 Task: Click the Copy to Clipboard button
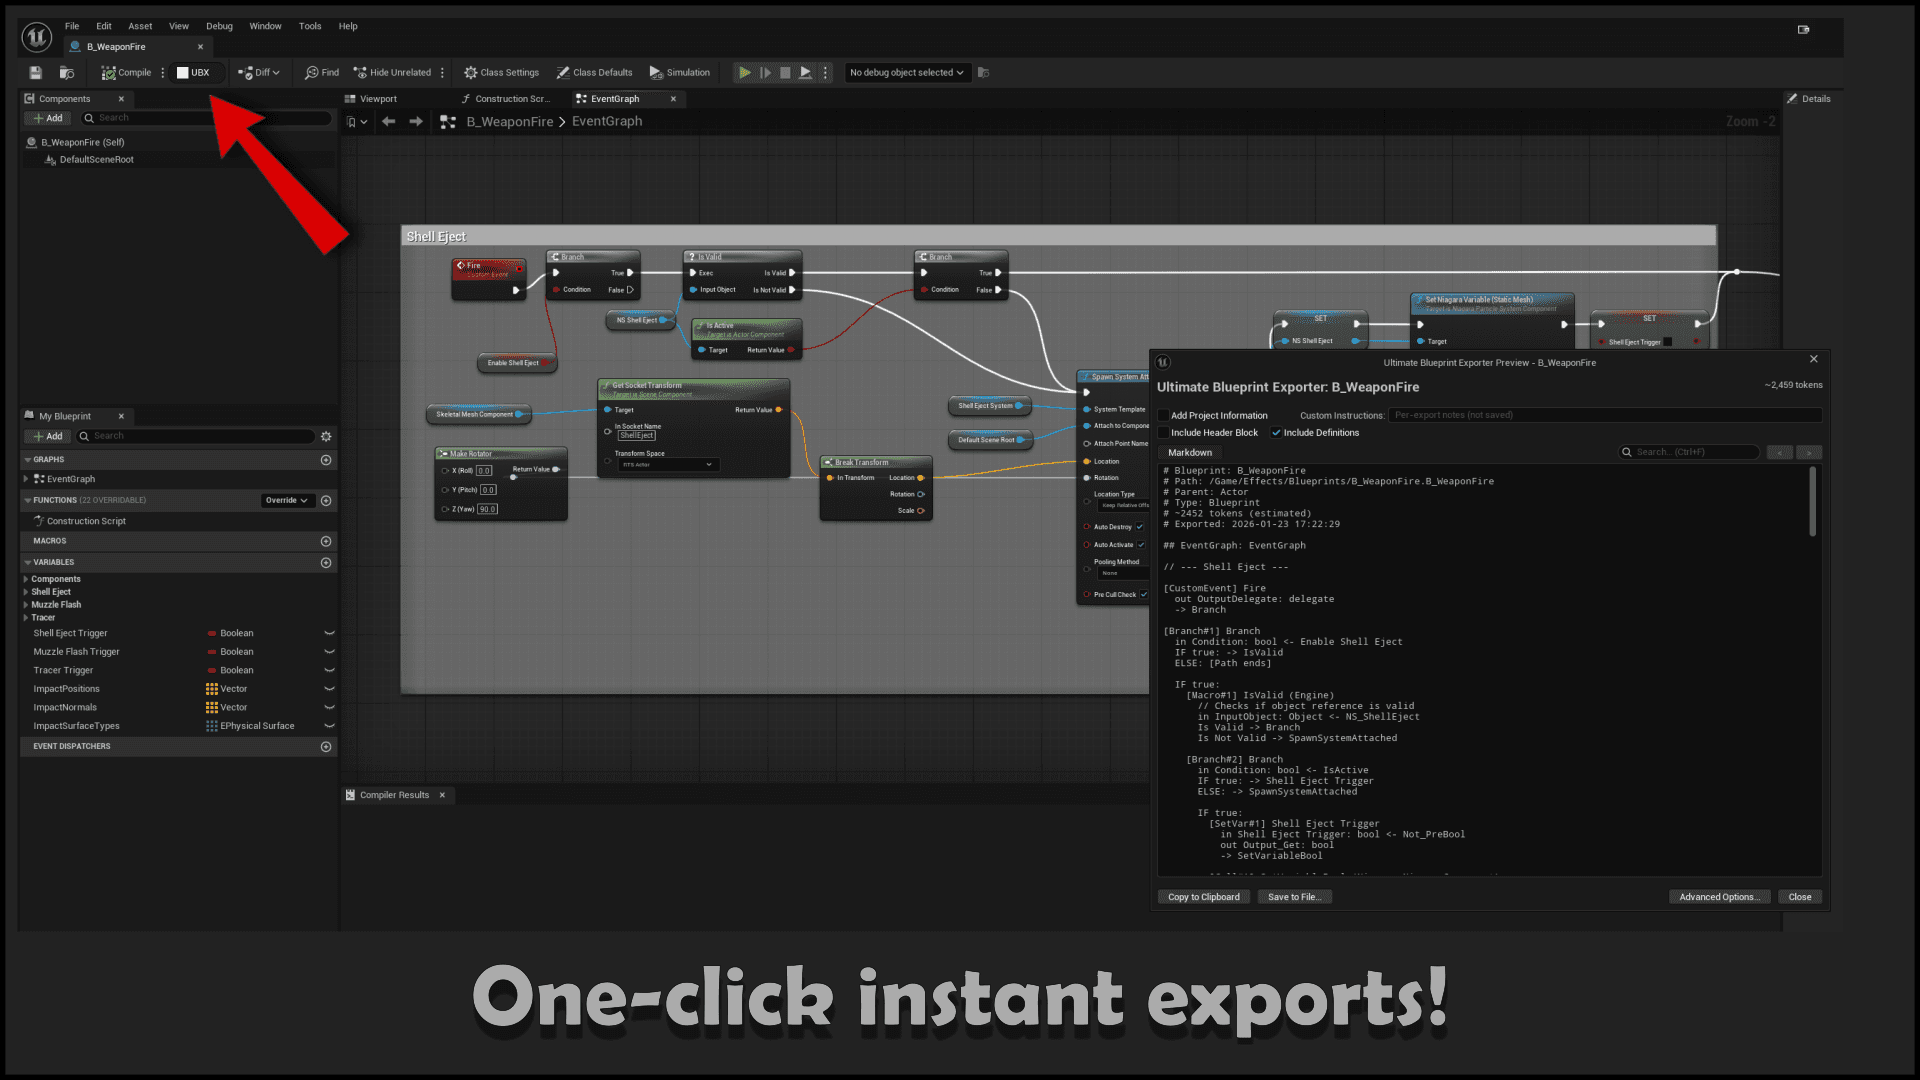(1203, 896)
